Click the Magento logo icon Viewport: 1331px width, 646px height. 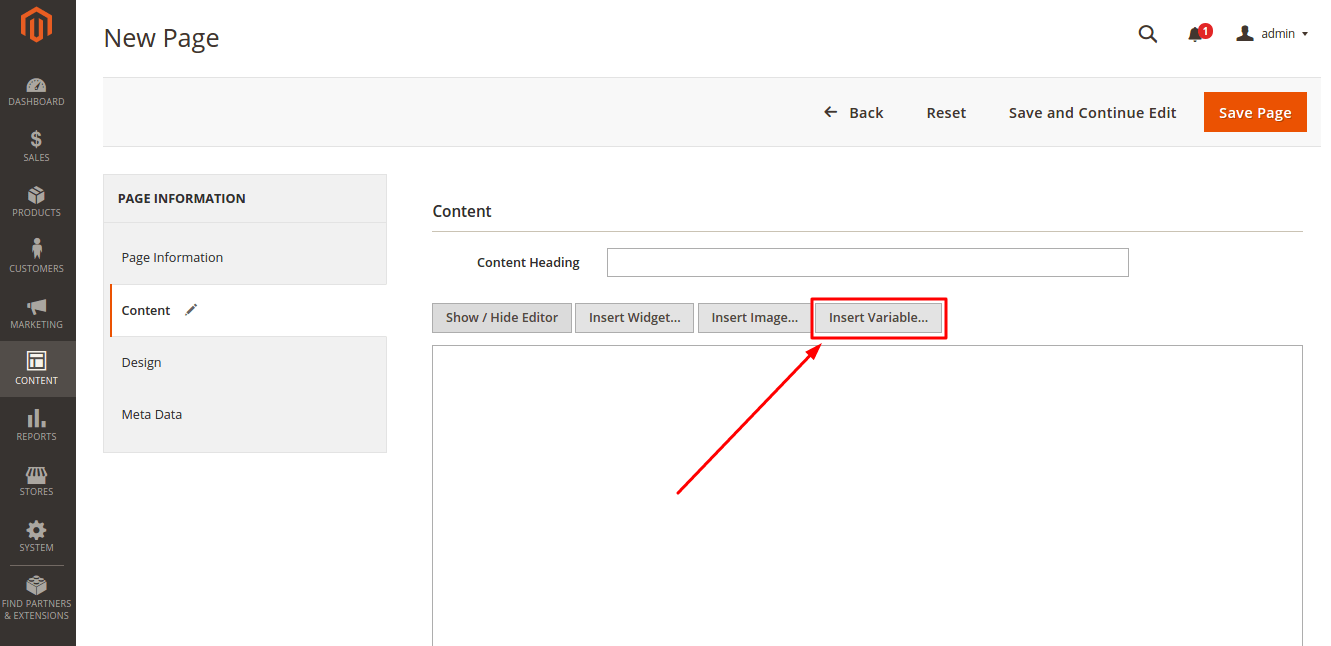(x=37, y=26)
